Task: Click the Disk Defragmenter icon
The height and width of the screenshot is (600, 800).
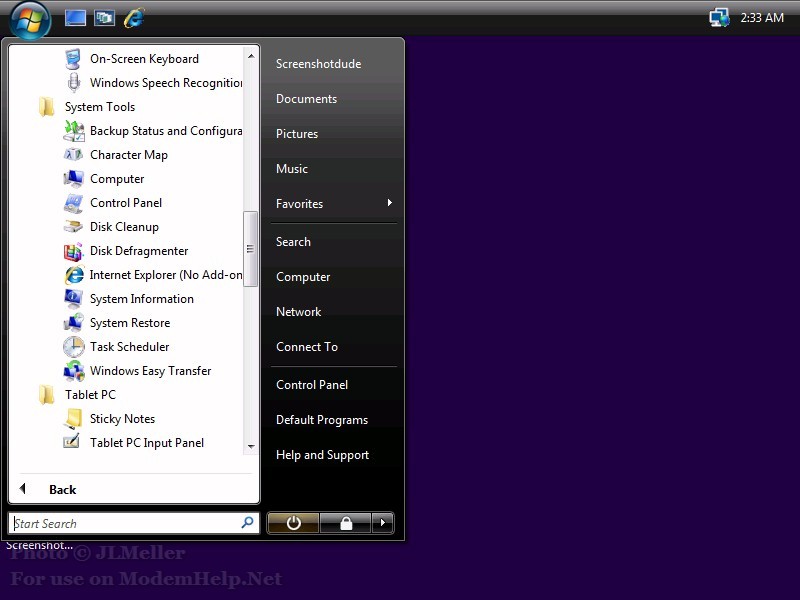Action: 73,251
